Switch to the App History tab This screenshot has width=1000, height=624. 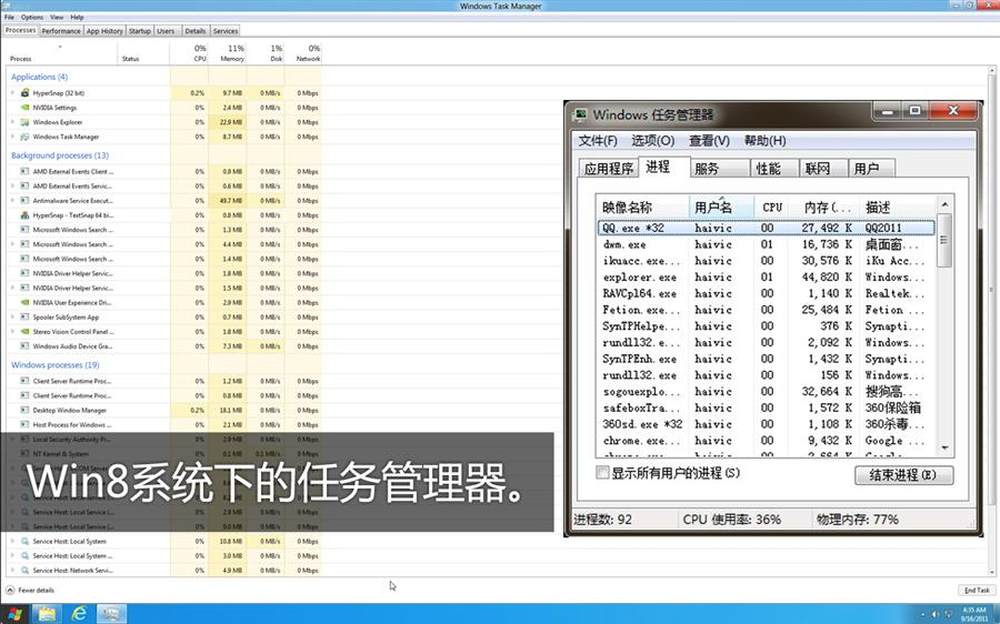click(x=105, y=31)
